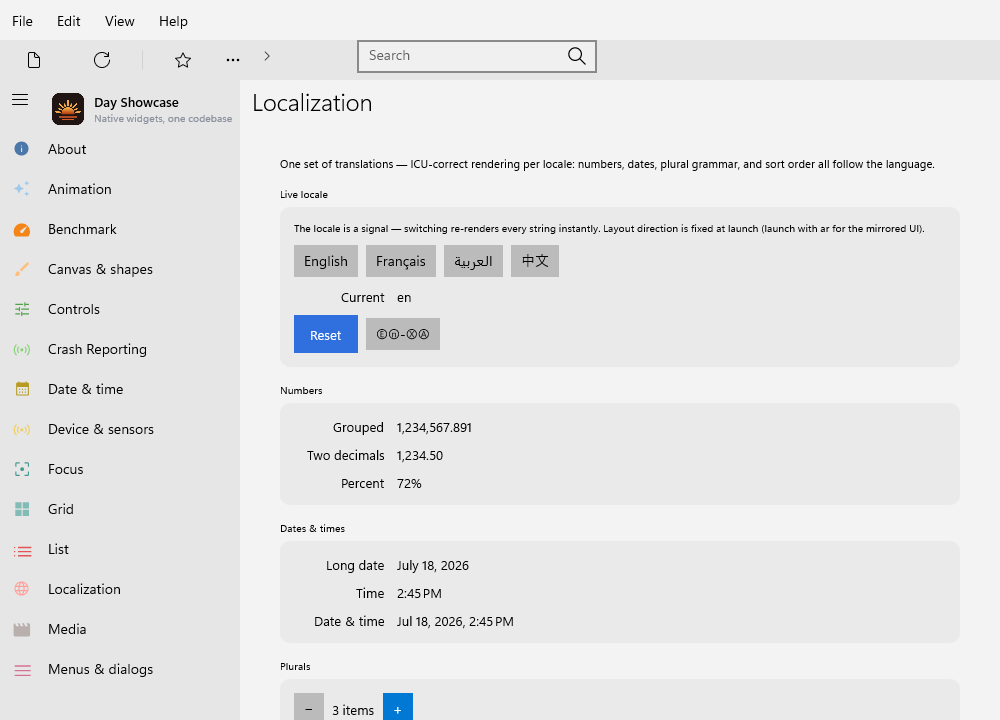The width and height of the screenshot is (1000, 720).
Task: Click the 3 items plural text
Action: pos(353,710)
